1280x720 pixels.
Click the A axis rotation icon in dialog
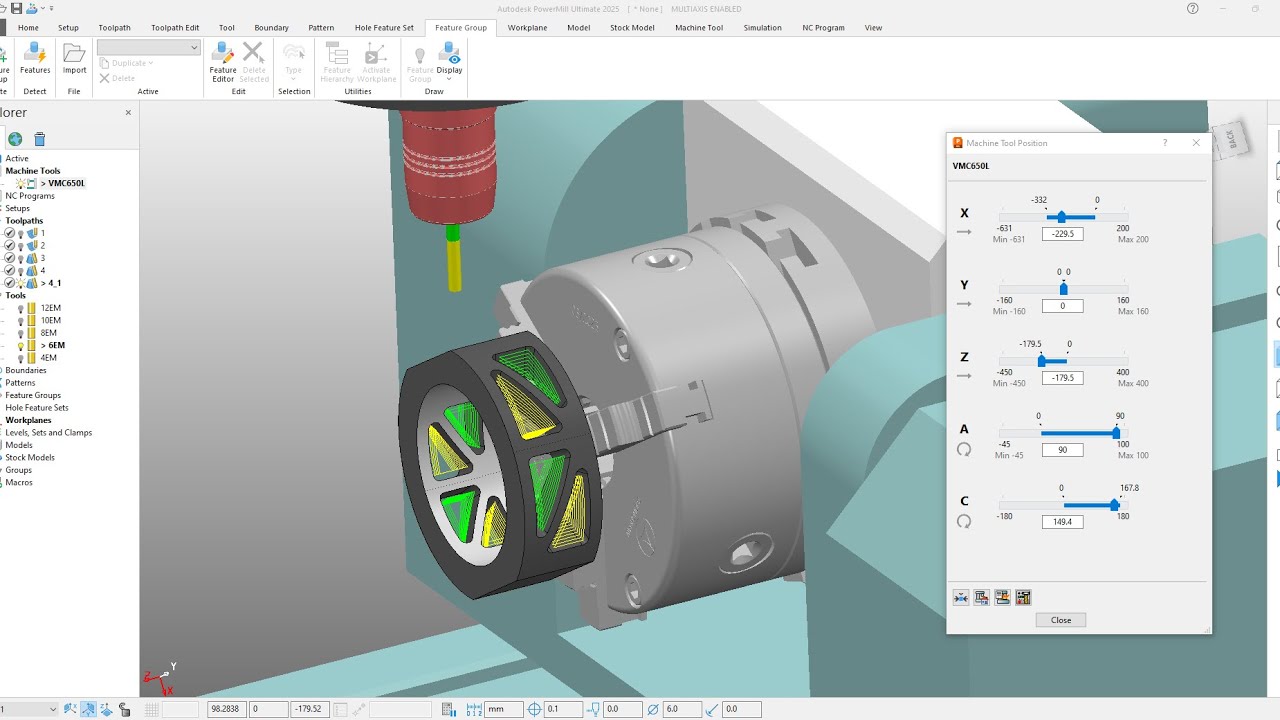coord(964,450)
